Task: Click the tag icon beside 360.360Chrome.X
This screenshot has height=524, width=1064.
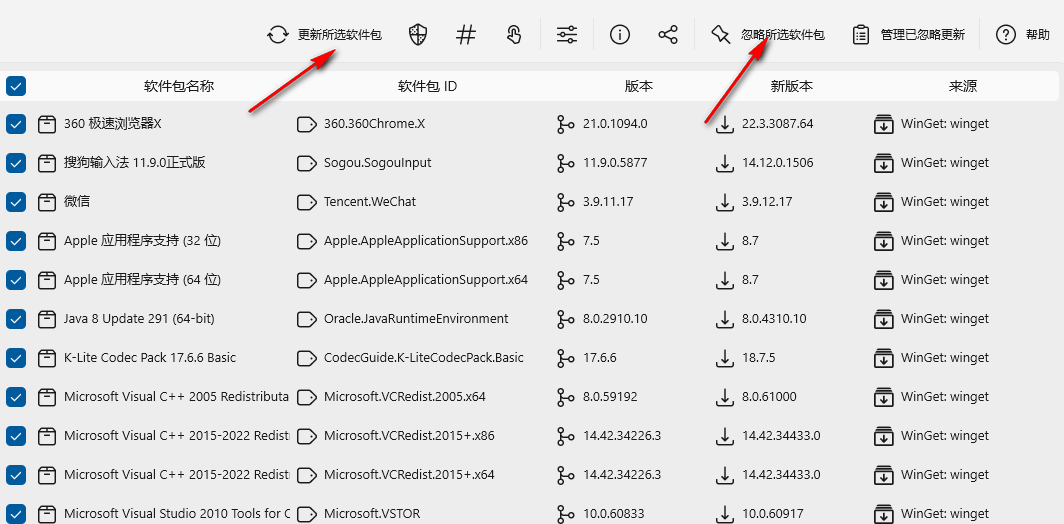Action: tap(307, 124)
